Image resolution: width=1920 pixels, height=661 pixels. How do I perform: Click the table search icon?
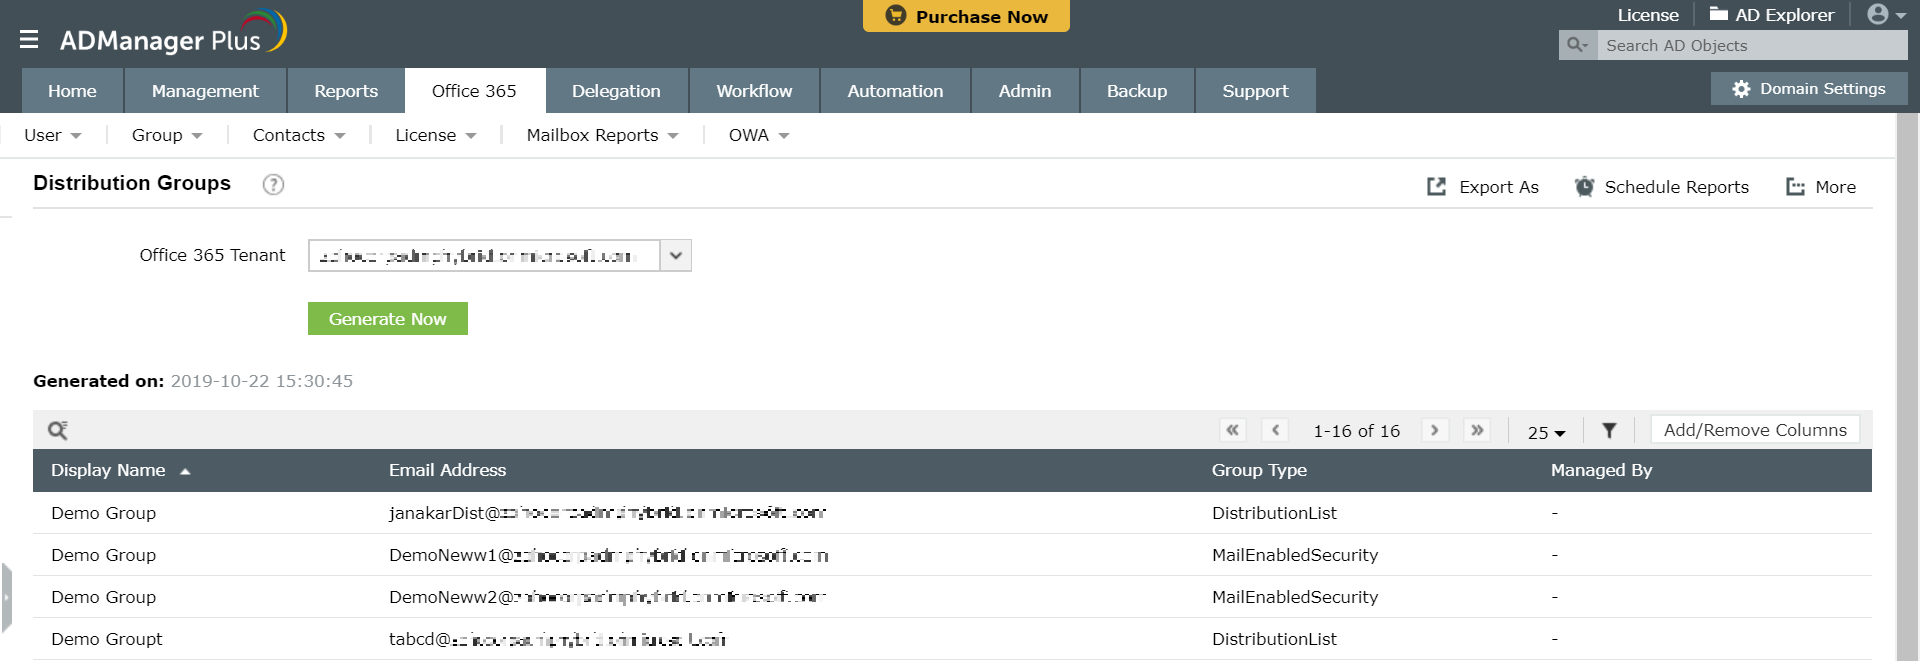[58, 430]
